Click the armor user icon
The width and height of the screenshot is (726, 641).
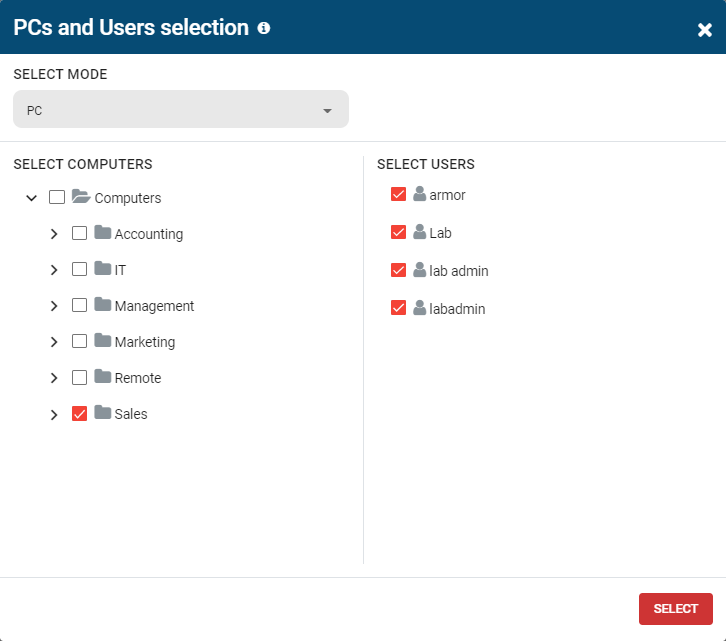click(x=419, y=194)
